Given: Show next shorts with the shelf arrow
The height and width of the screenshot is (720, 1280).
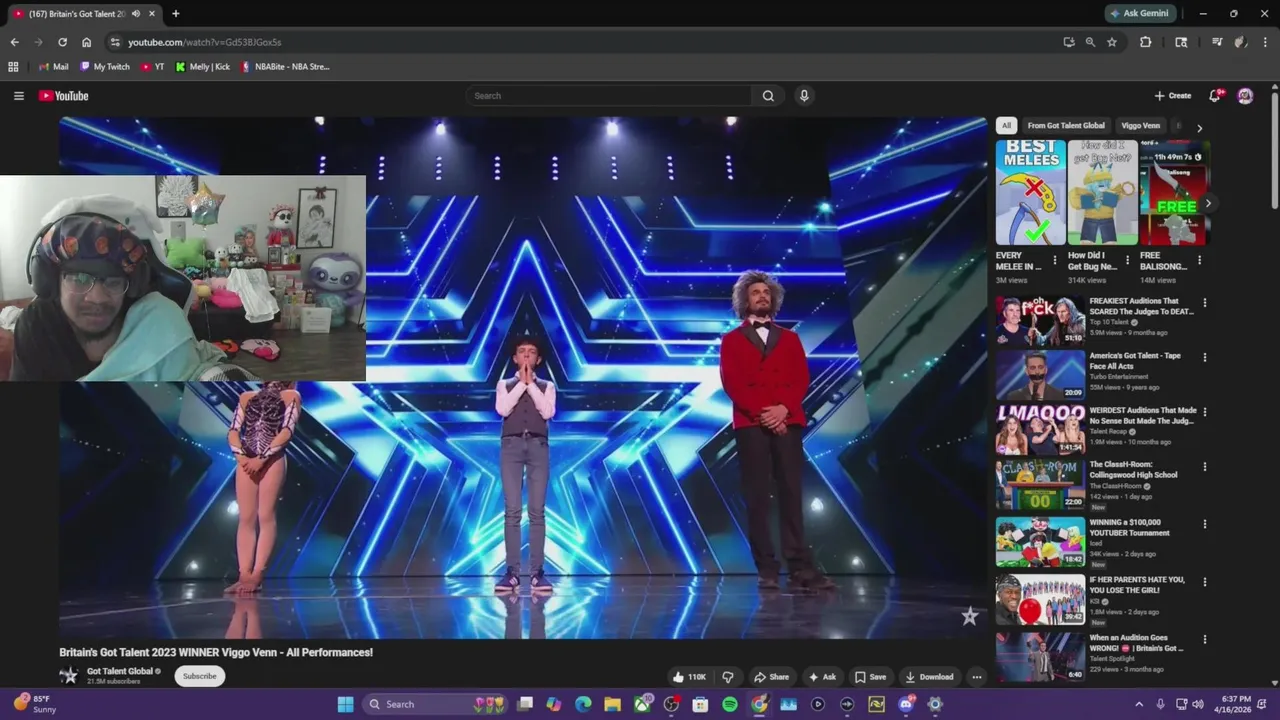Looking at the screenshot, I should (1208, 203).
